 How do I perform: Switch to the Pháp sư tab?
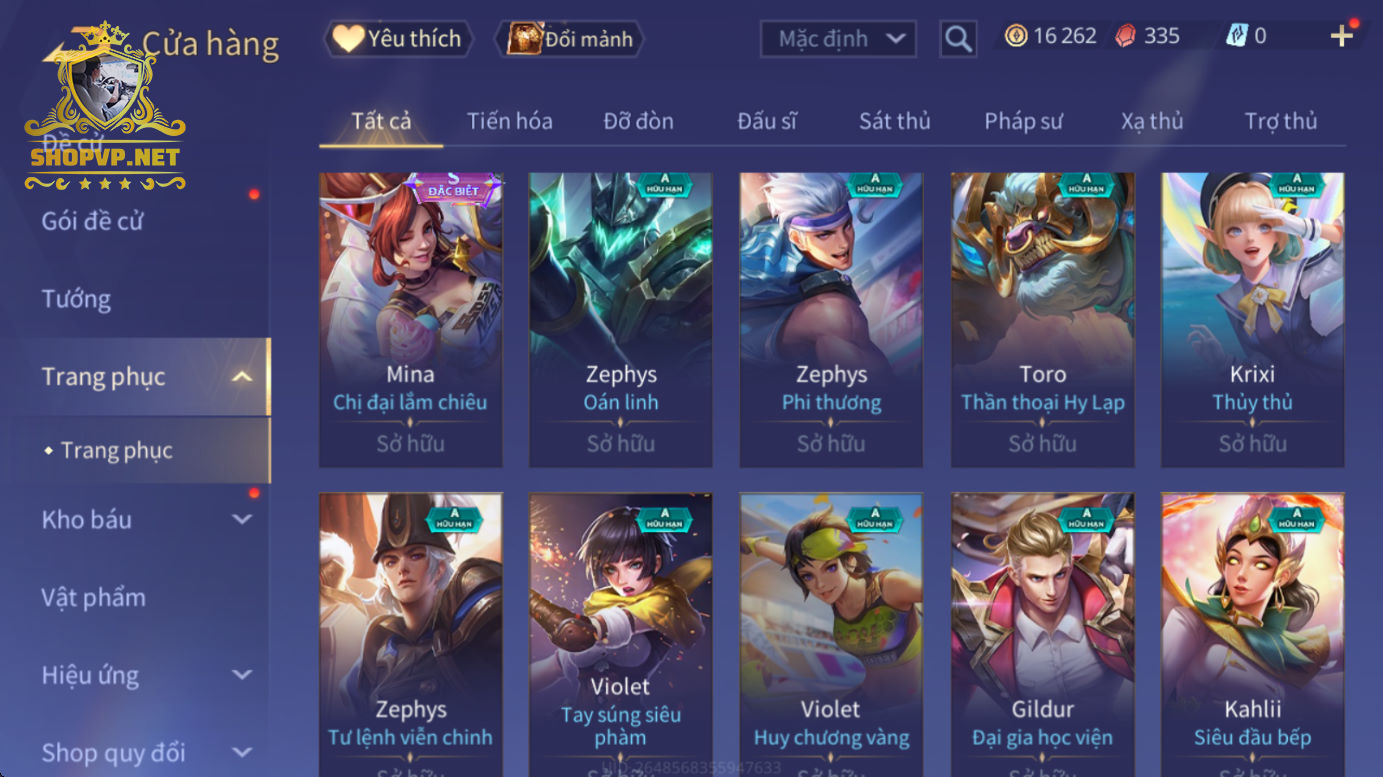(x=1023, y=121)
